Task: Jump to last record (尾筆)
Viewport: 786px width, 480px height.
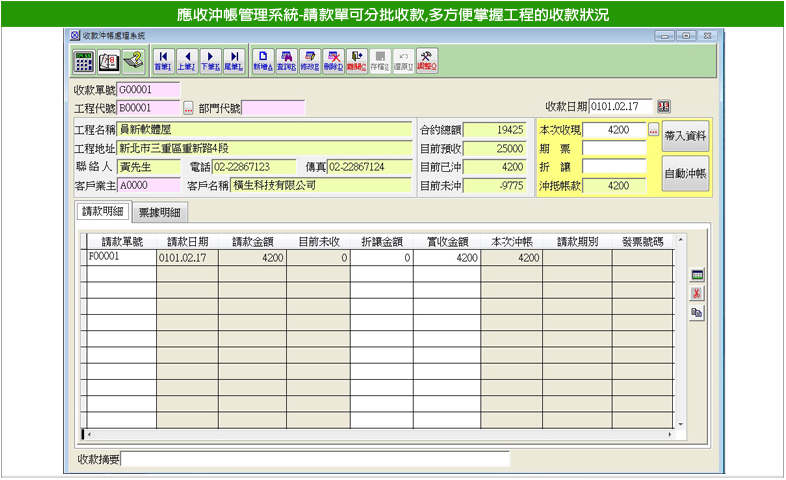Action: (x=233, y=60)
